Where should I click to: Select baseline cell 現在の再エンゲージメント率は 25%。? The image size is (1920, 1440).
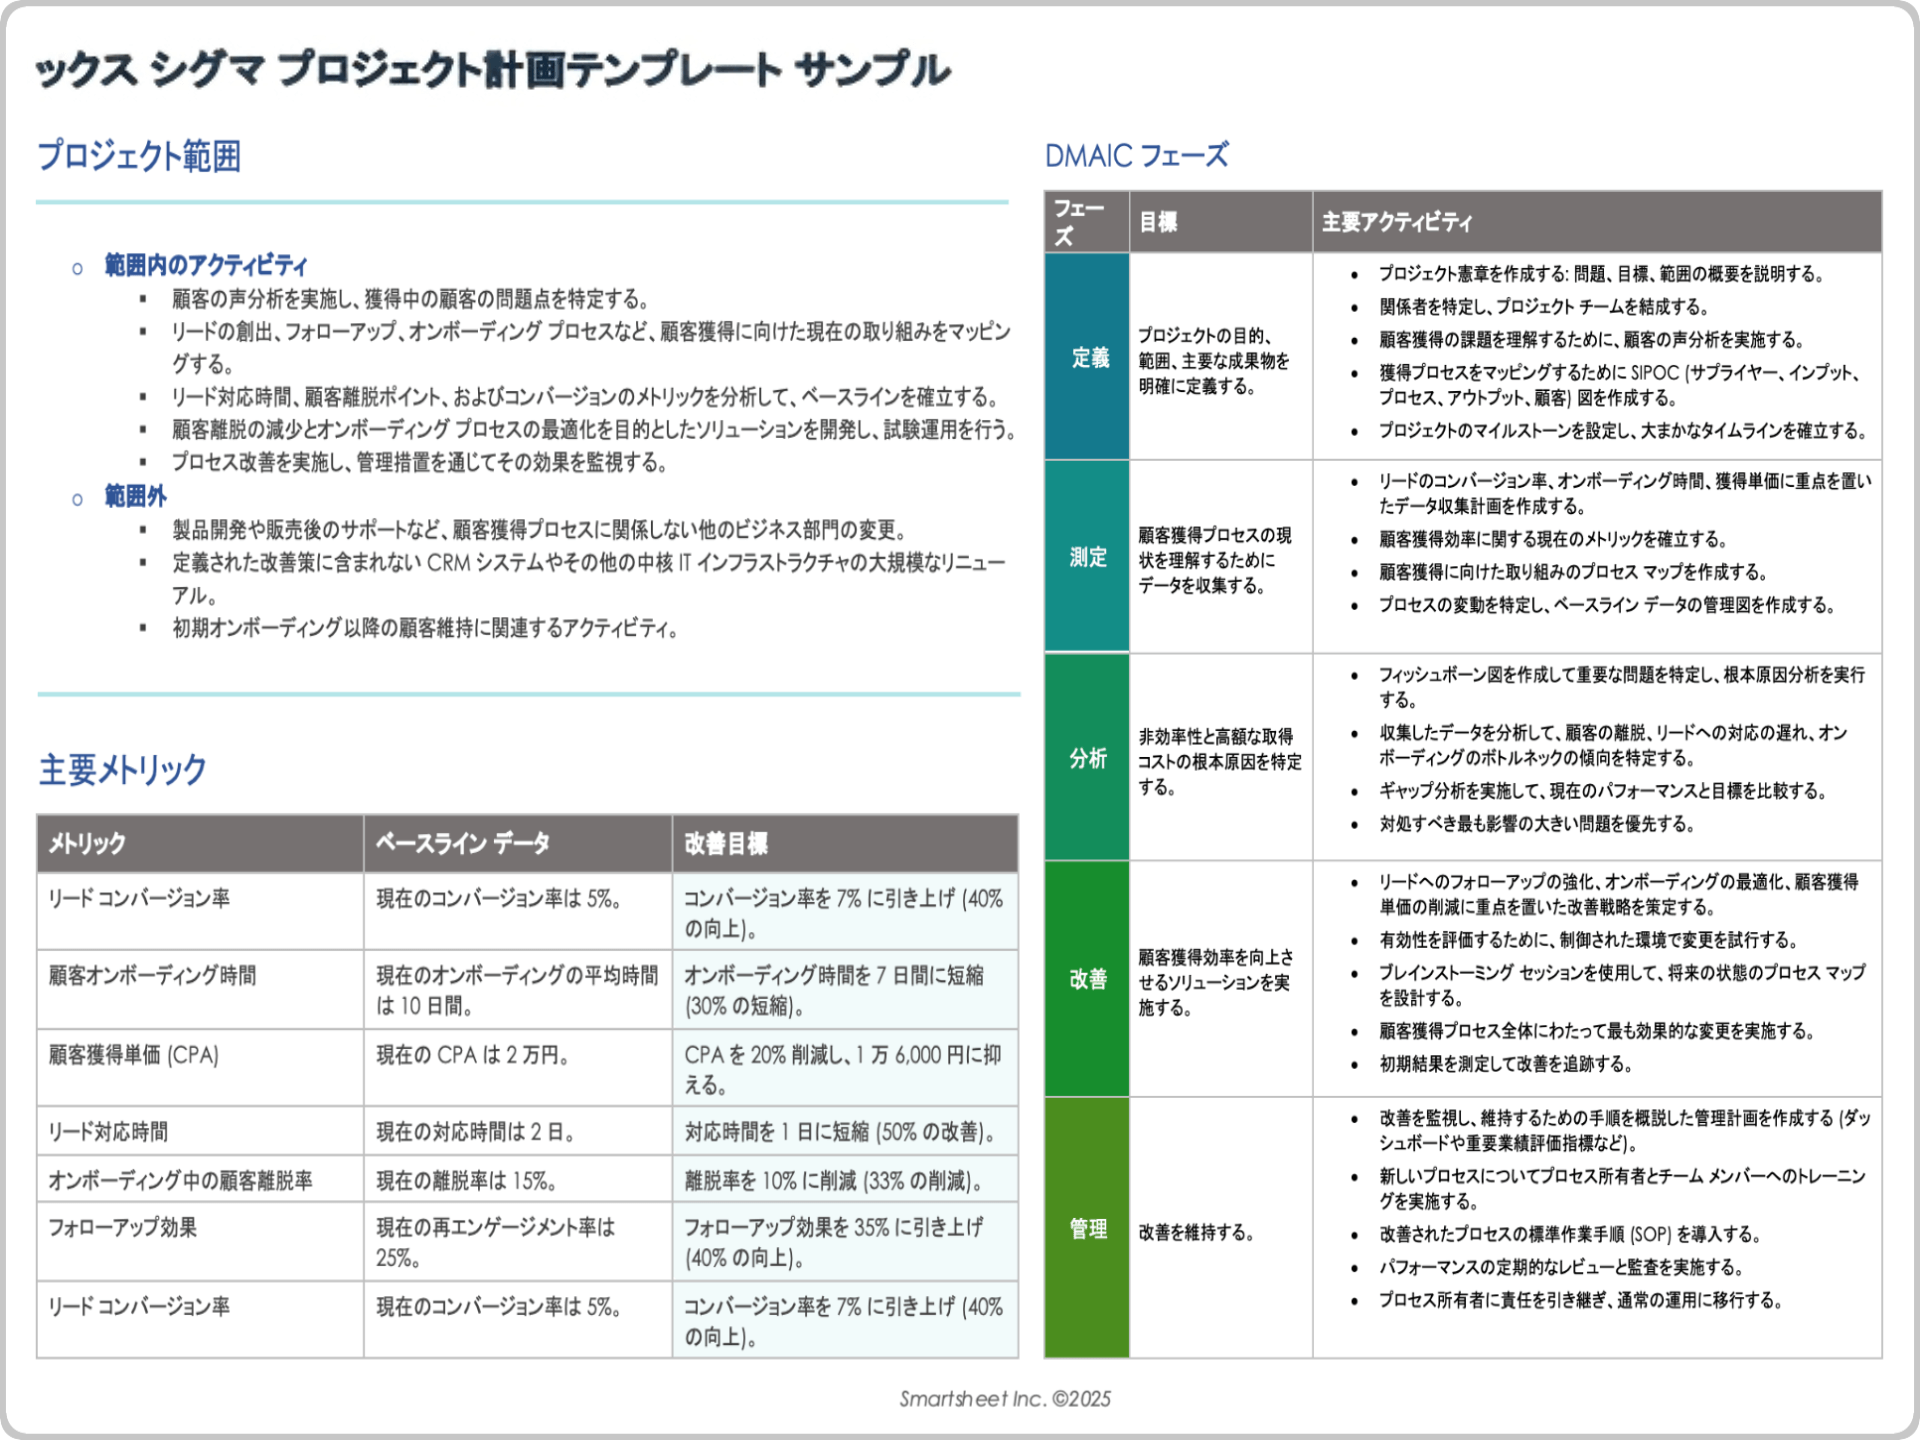tap(517, 1242)
